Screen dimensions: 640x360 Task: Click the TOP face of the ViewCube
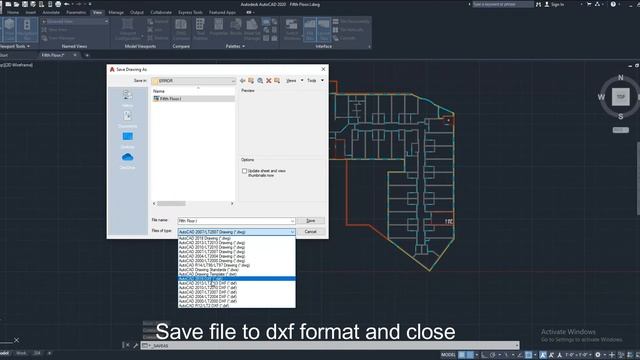coord(620,97)
